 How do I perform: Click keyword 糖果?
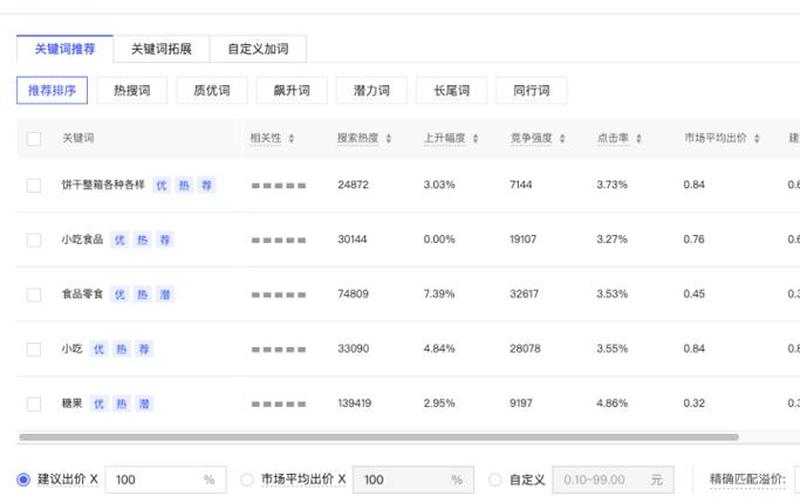72,404
